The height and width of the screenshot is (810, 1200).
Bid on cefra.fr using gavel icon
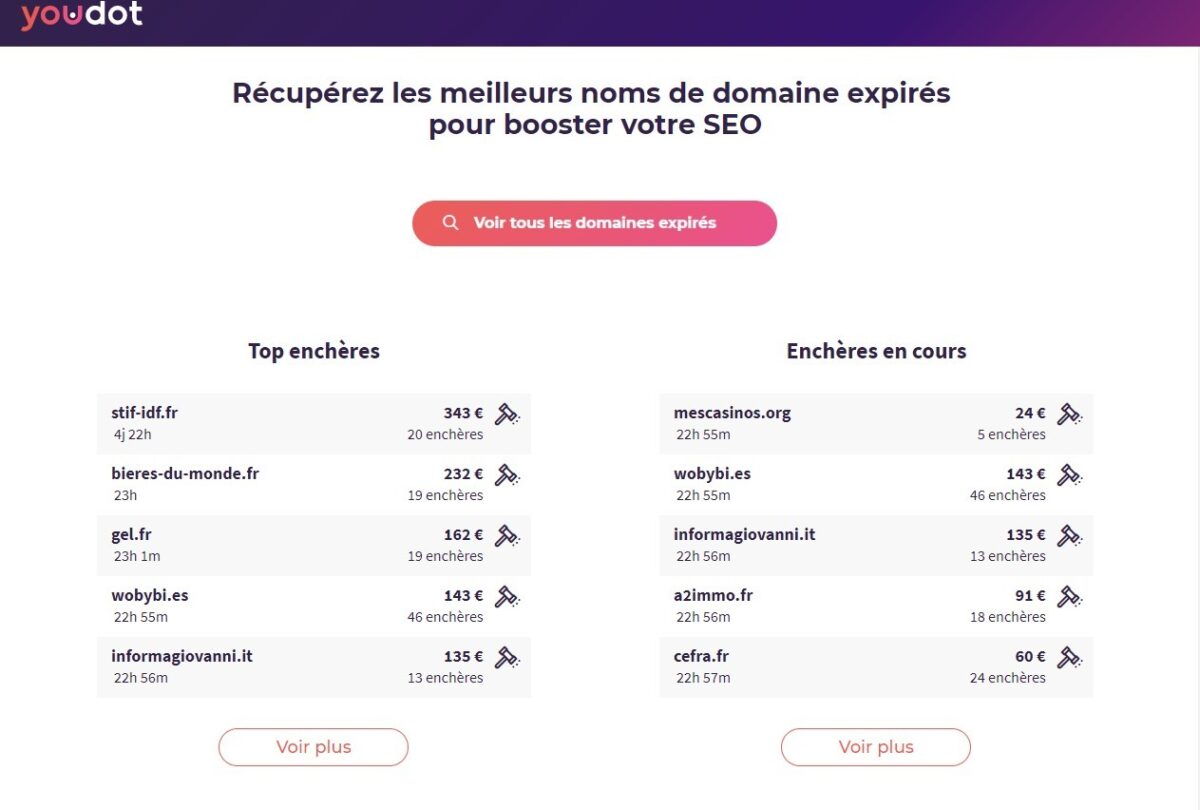(1070, 658)
